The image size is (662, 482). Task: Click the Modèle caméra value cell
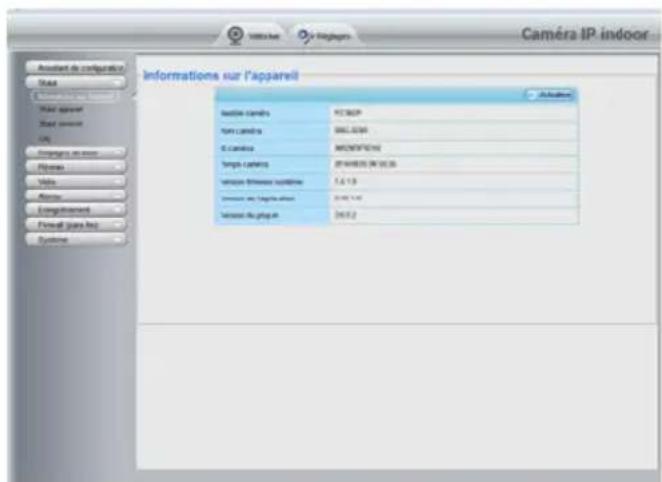[454, 113]
